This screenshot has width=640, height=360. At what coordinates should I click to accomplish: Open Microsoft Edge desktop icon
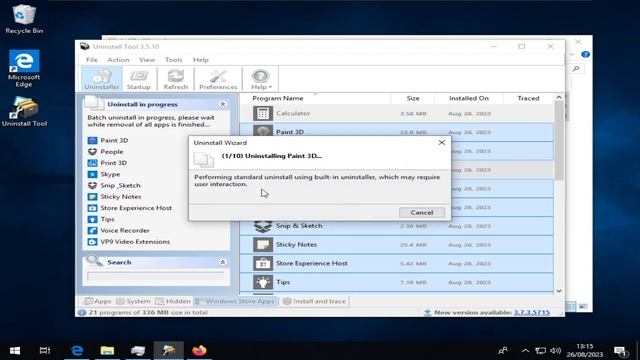pos(24,68)
